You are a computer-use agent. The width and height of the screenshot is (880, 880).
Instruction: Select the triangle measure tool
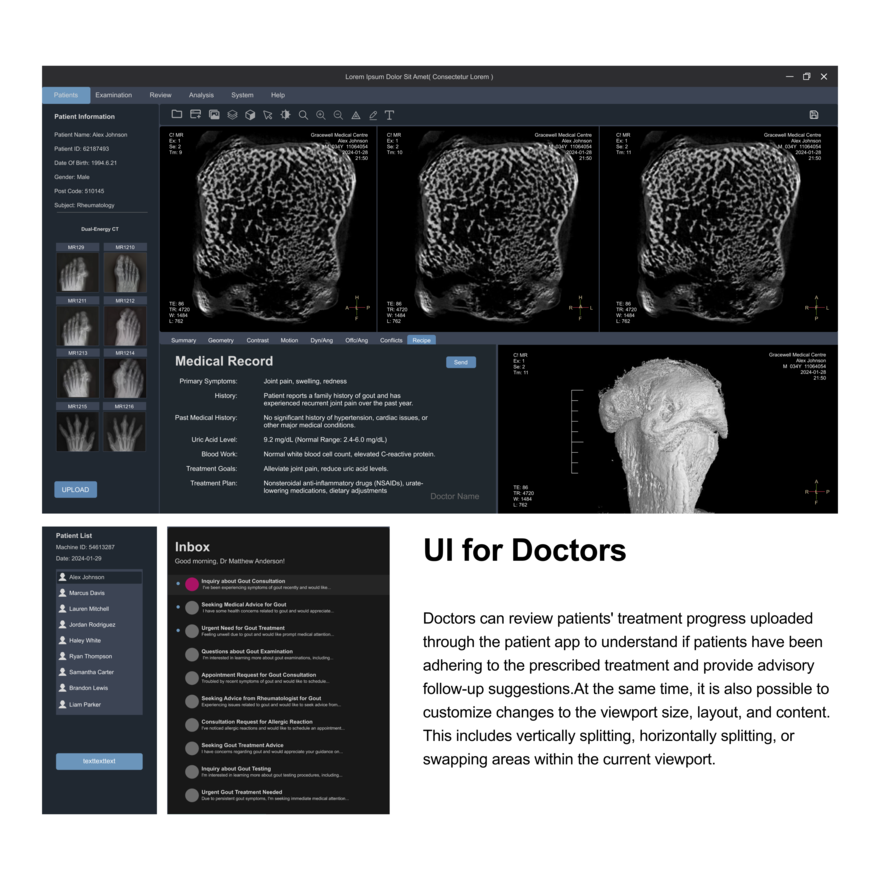point(356,115)
